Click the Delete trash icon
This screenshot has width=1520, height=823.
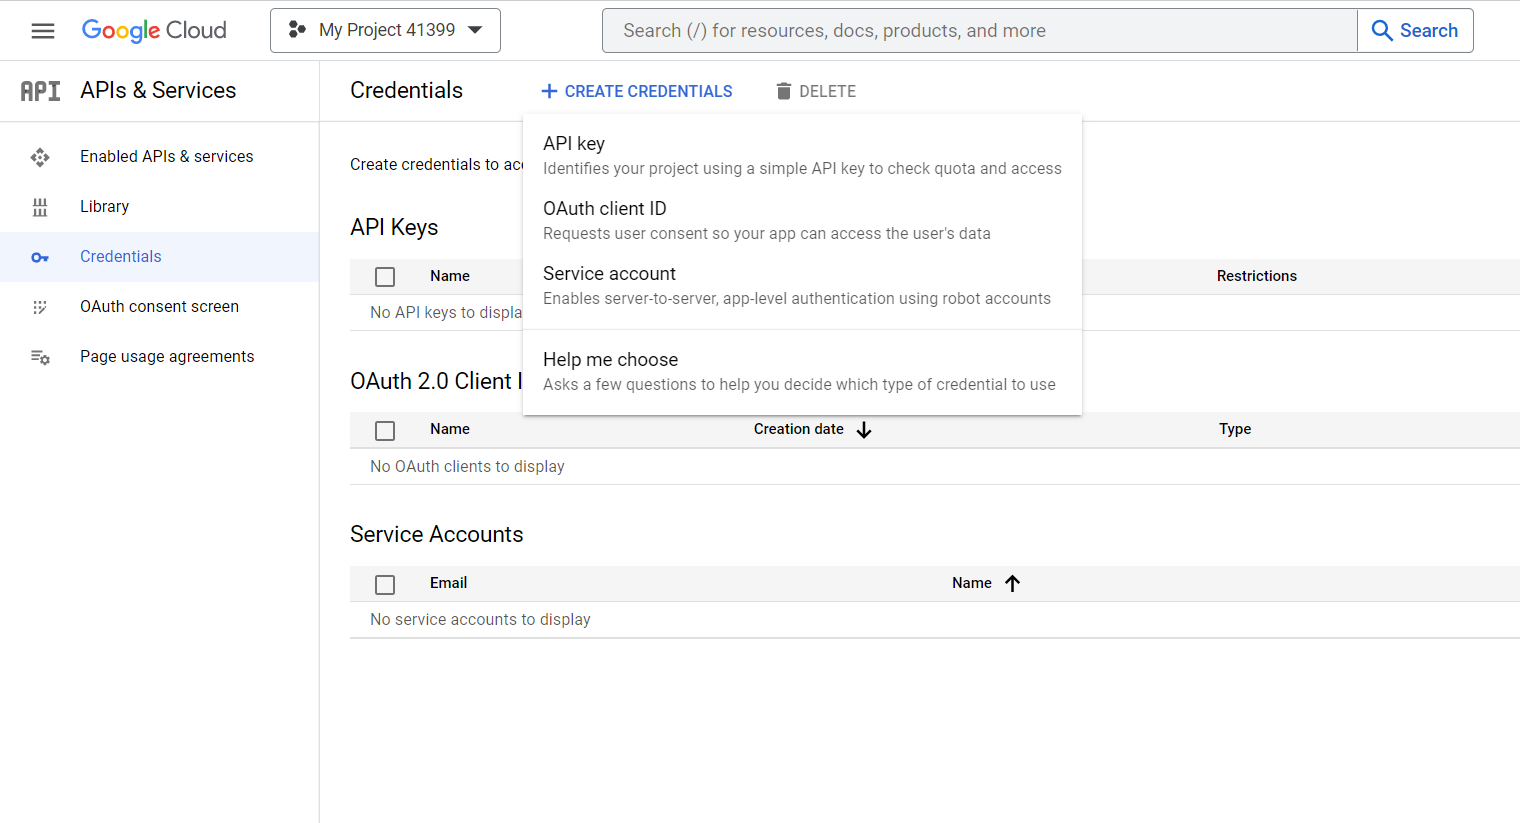coord(784,91)
